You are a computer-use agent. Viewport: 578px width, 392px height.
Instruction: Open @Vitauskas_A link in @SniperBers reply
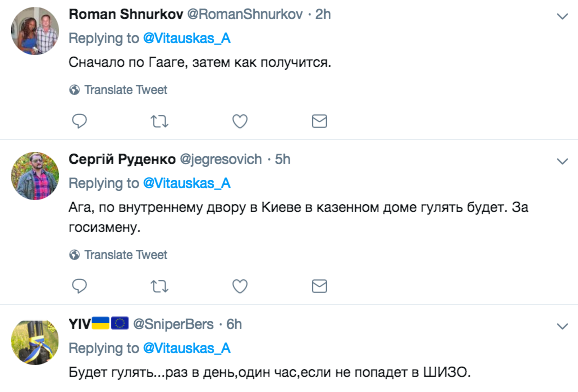point(187,348)
